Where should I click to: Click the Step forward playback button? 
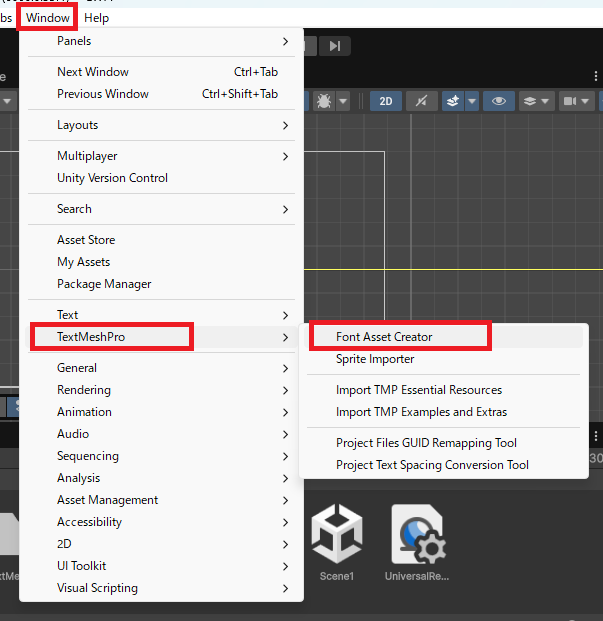pos(335,46)
